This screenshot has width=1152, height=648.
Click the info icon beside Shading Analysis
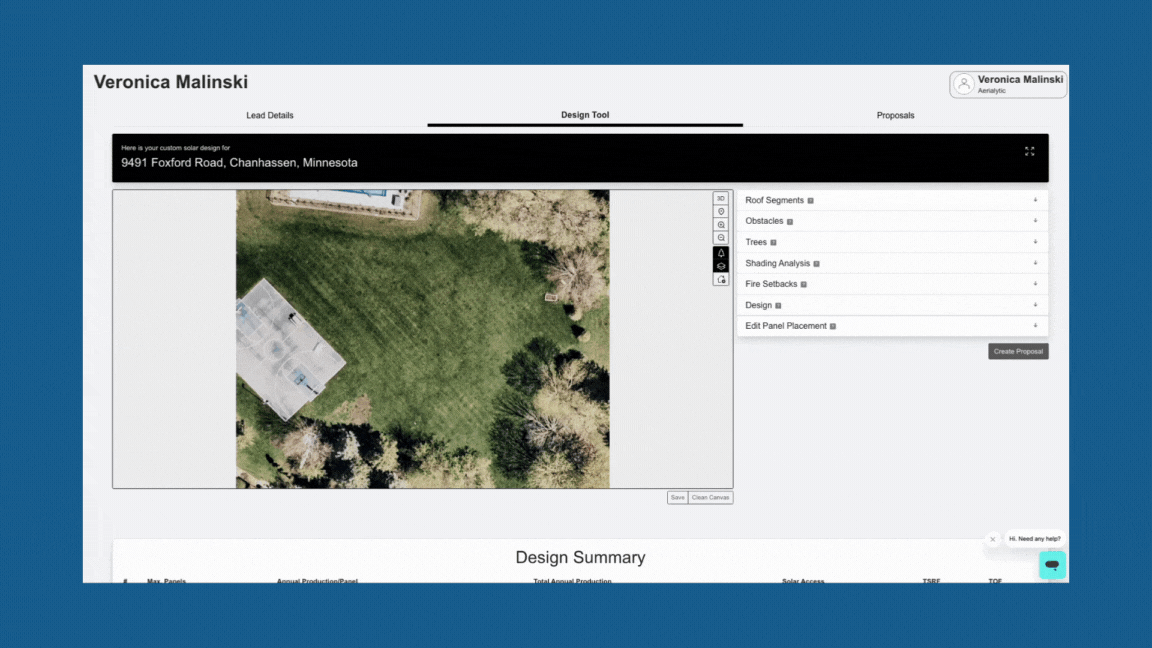click(x=816, y=264)
